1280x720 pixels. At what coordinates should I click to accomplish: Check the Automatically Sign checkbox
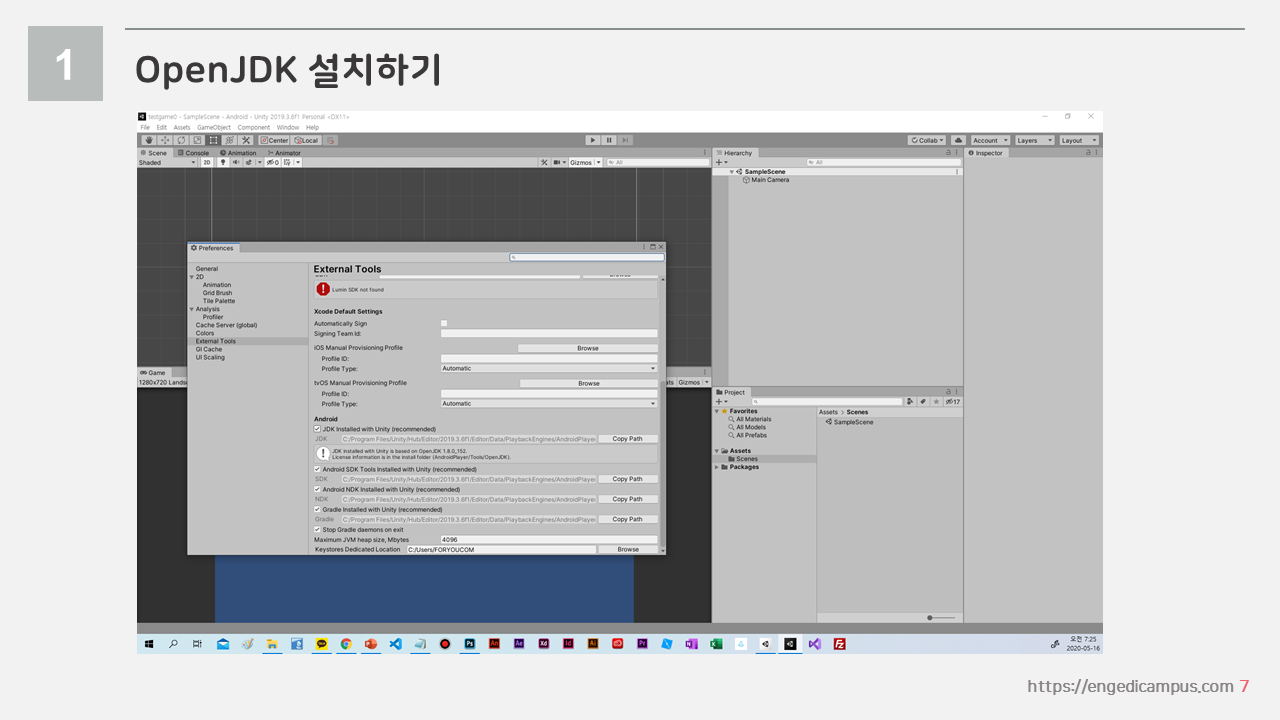444,323
